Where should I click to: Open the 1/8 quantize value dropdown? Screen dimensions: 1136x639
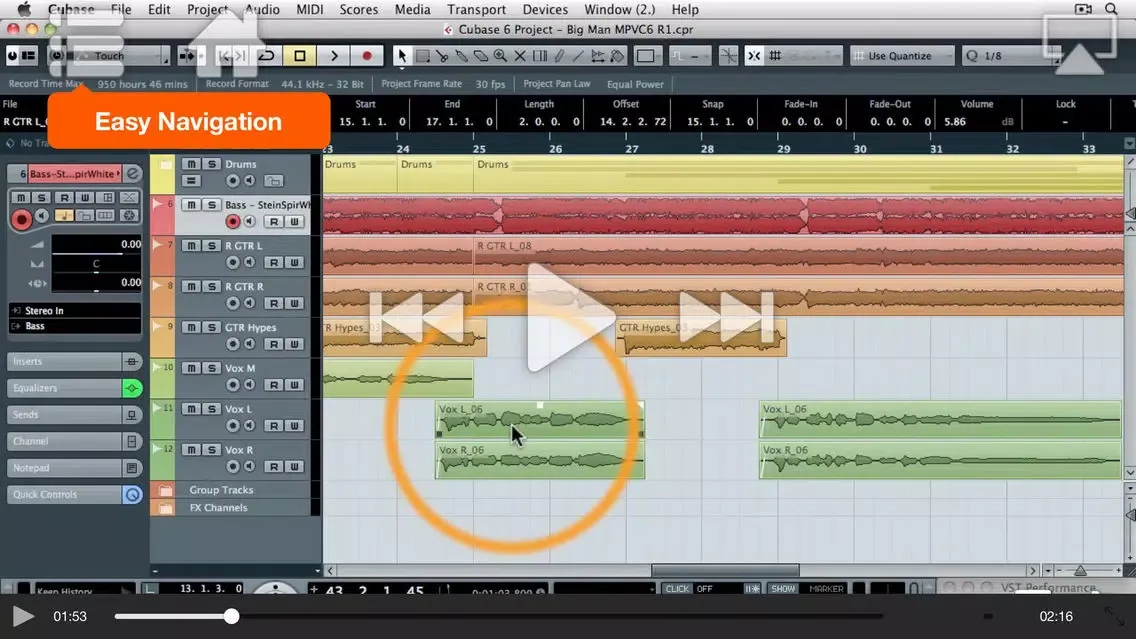click(1011, 56)
